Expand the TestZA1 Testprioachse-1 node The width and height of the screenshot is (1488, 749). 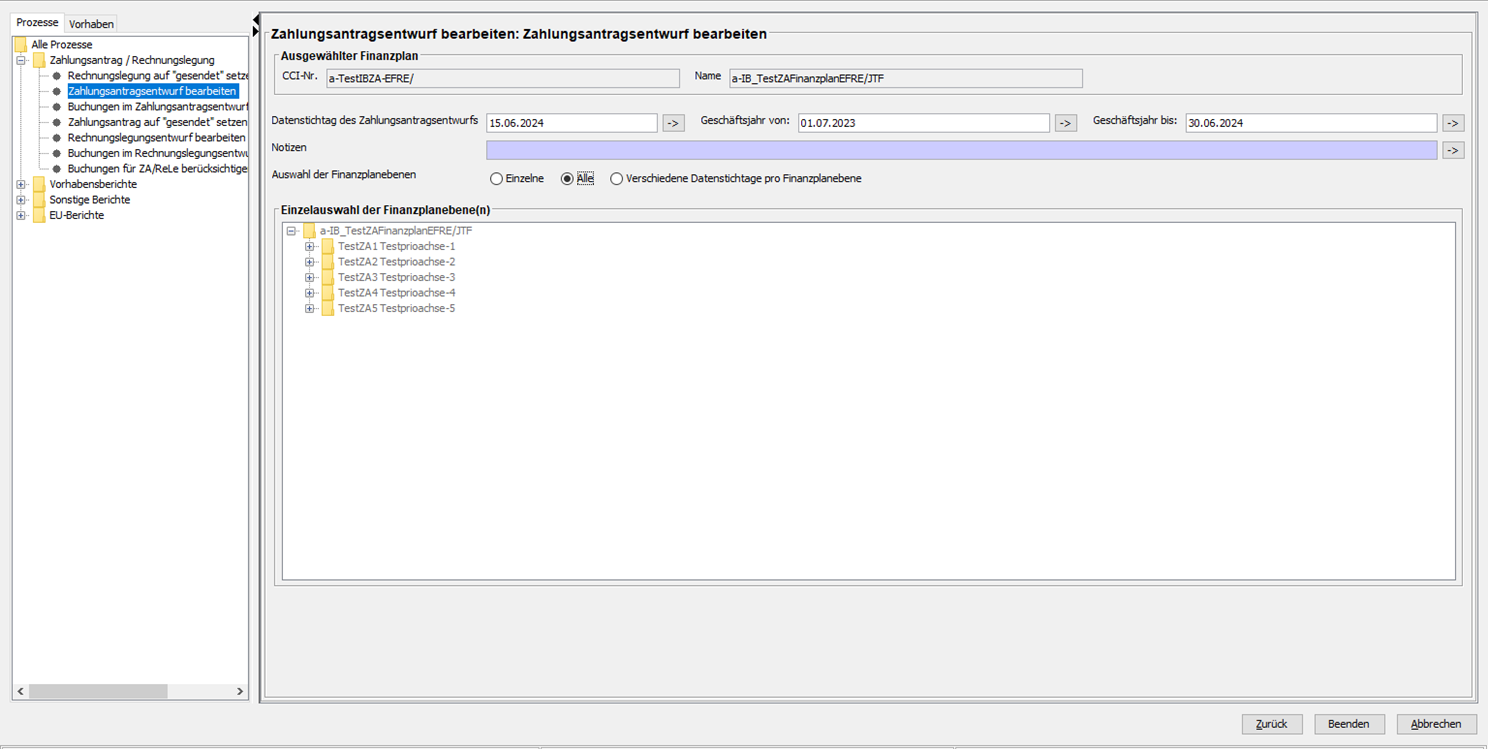(x=309, y=246)
